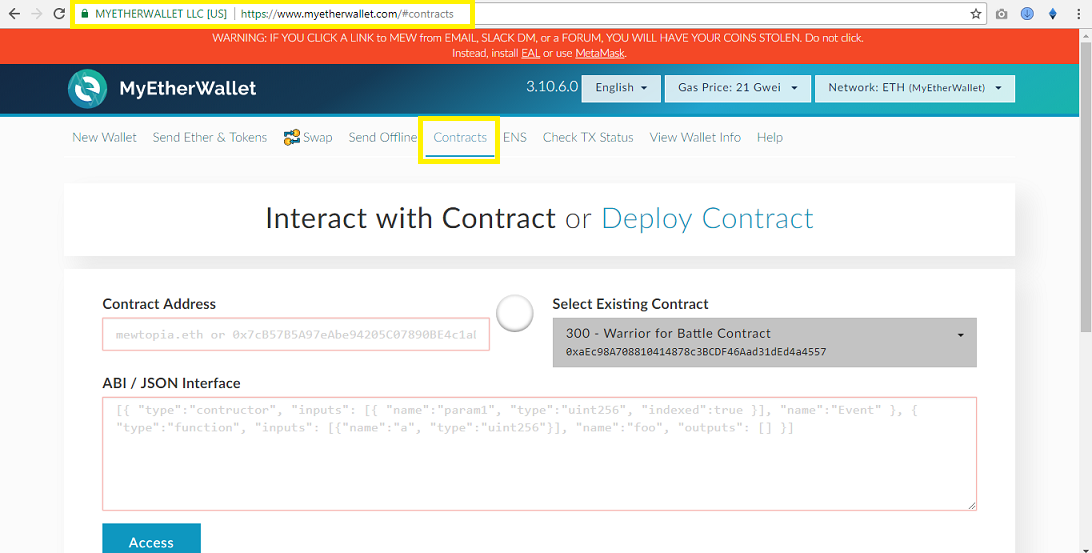Image resolution: width=1092 pixels, height=553 pixels.
Task: Select the Contracts tab
Action: click(460, 137)
